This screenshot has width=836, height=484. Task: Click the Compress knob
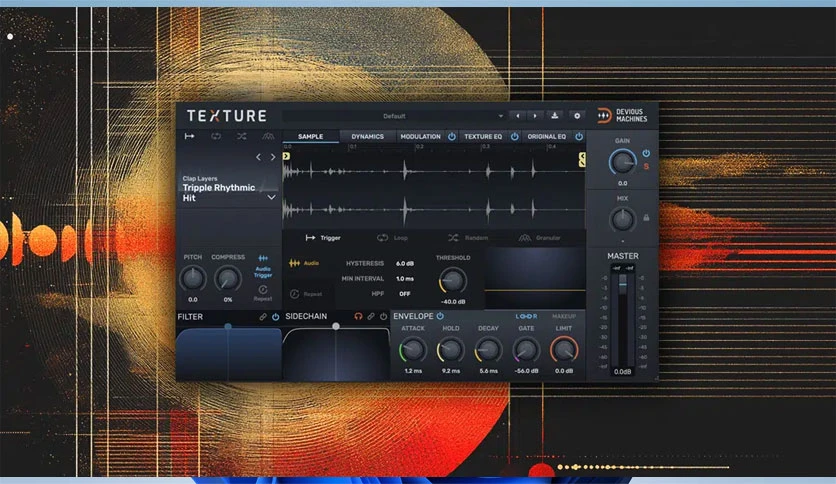[228, 278]
